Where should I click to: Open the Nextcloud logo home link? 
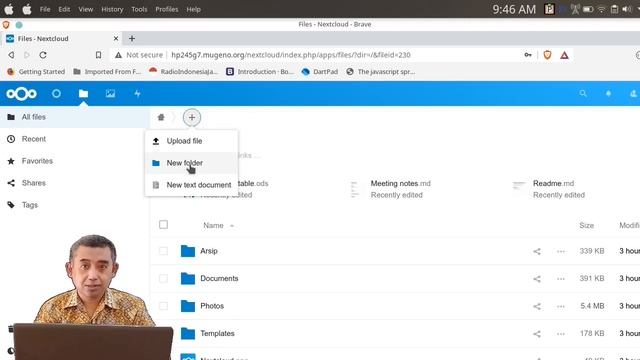(x=21, y=94)
